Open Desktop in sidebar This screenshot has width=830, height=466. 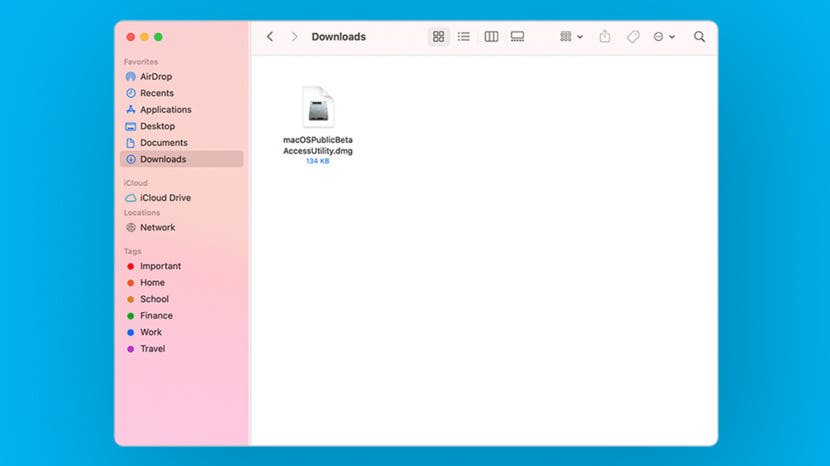point(182,126)
